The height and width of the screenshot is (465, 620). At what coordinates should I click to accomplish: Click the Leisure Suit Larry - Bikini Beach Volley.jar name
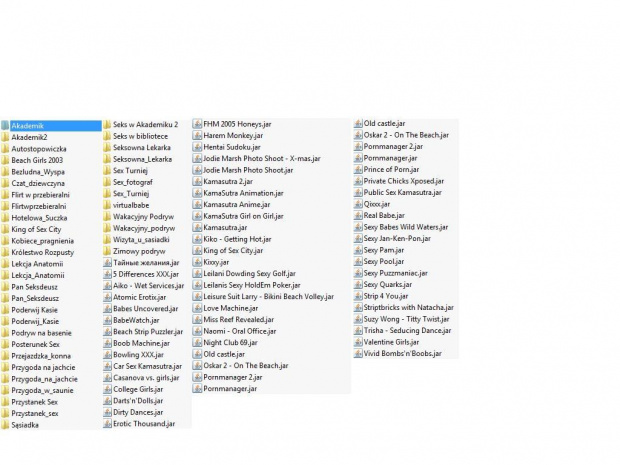[x=268, y=297]
